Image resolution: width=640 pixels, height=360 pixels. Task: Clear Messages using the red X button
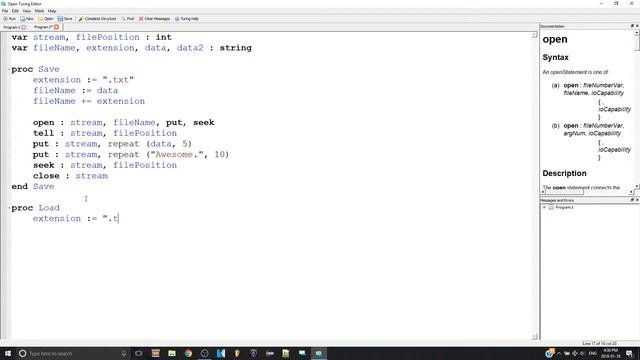click(154, 19)
